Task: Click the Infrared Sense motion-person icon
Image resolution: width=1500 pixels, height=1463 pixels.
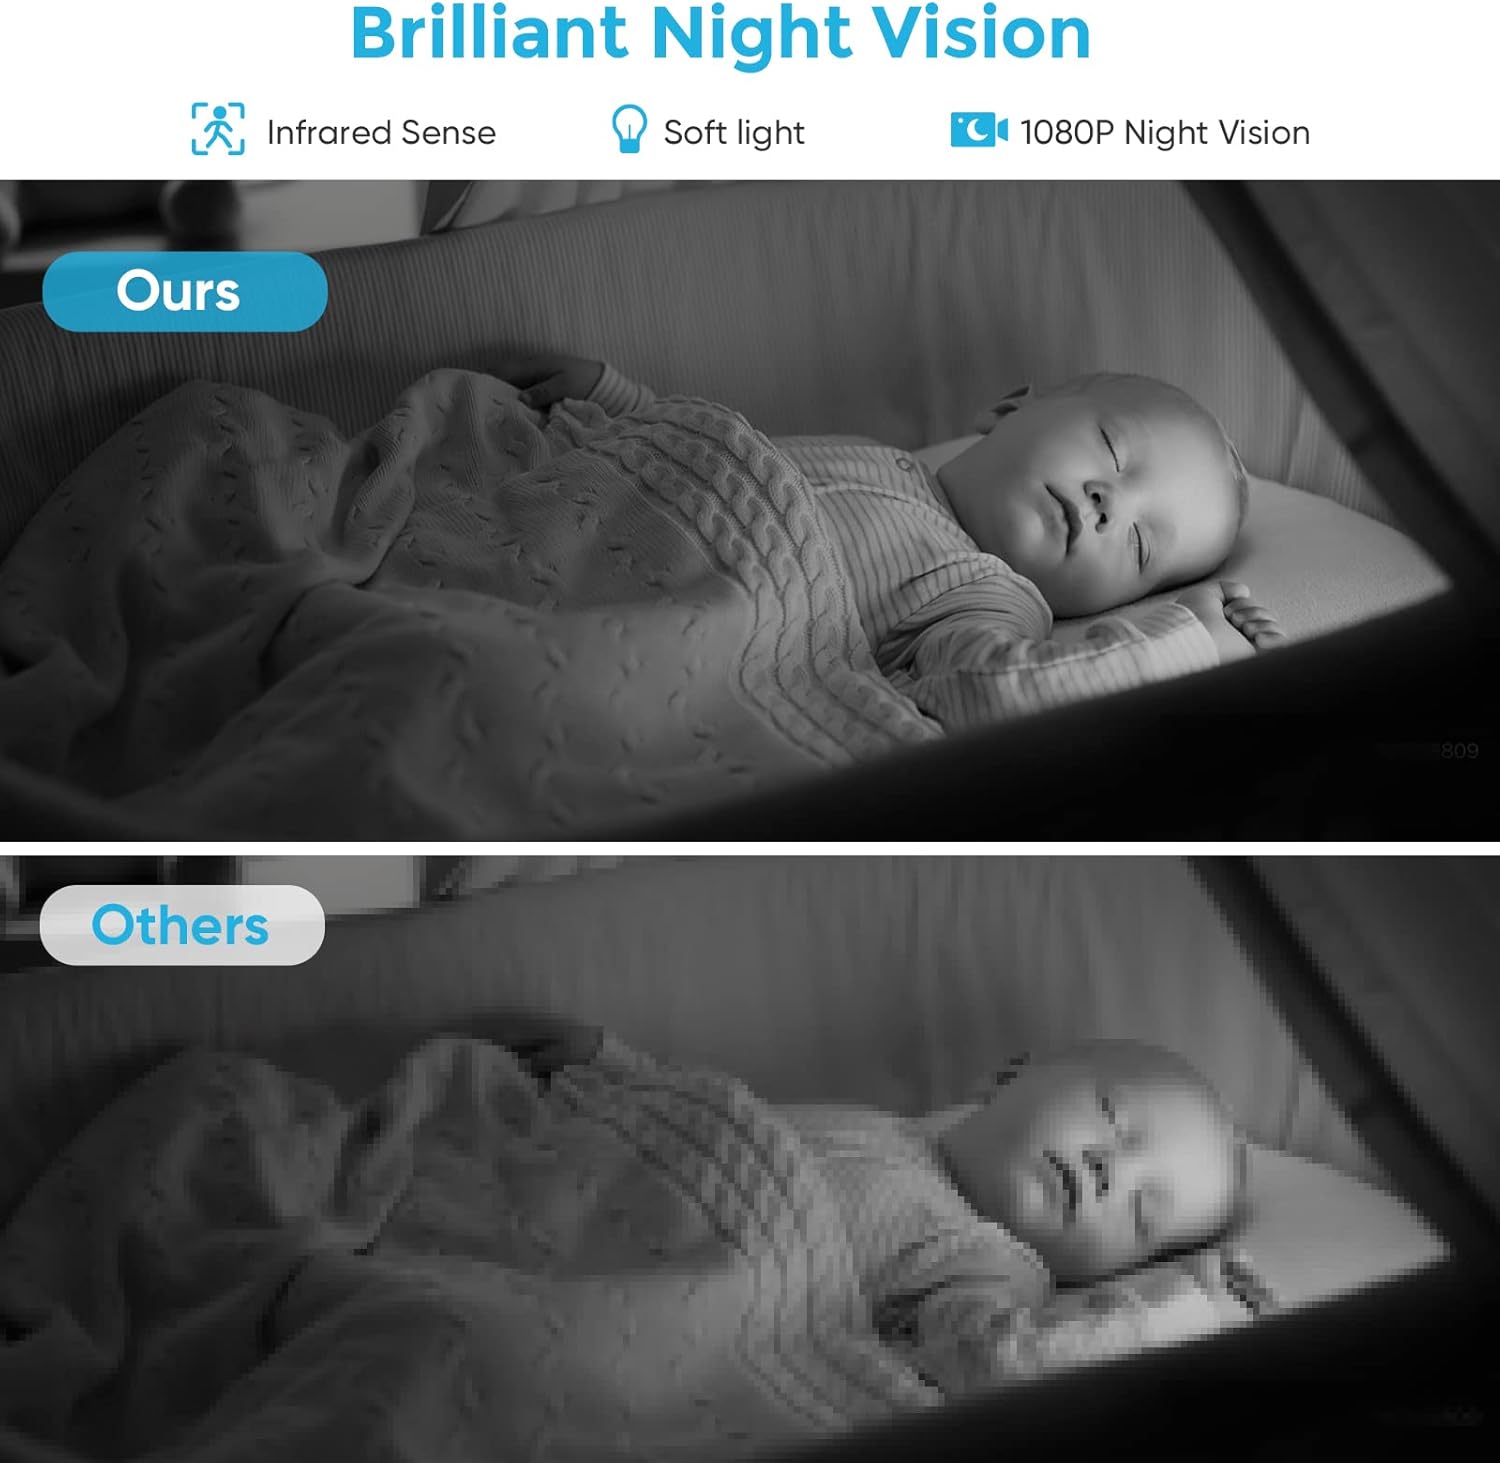Action: point(218,129)
